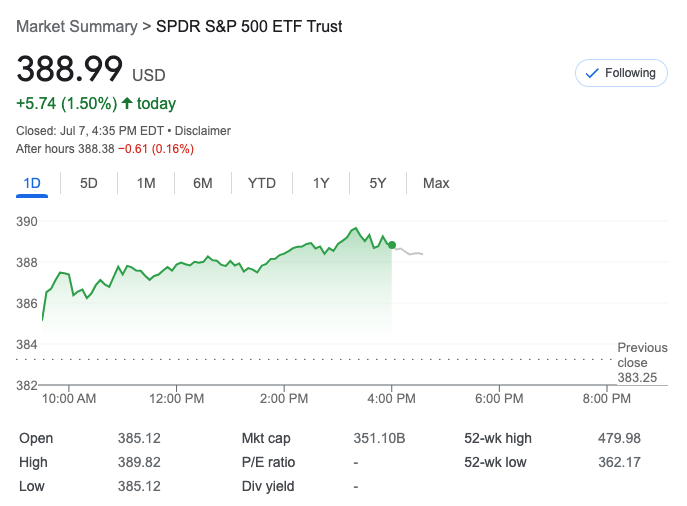Screen dimensions: 687x506
Task: Select the 1Y chart range
Action: tap(321, 183)
